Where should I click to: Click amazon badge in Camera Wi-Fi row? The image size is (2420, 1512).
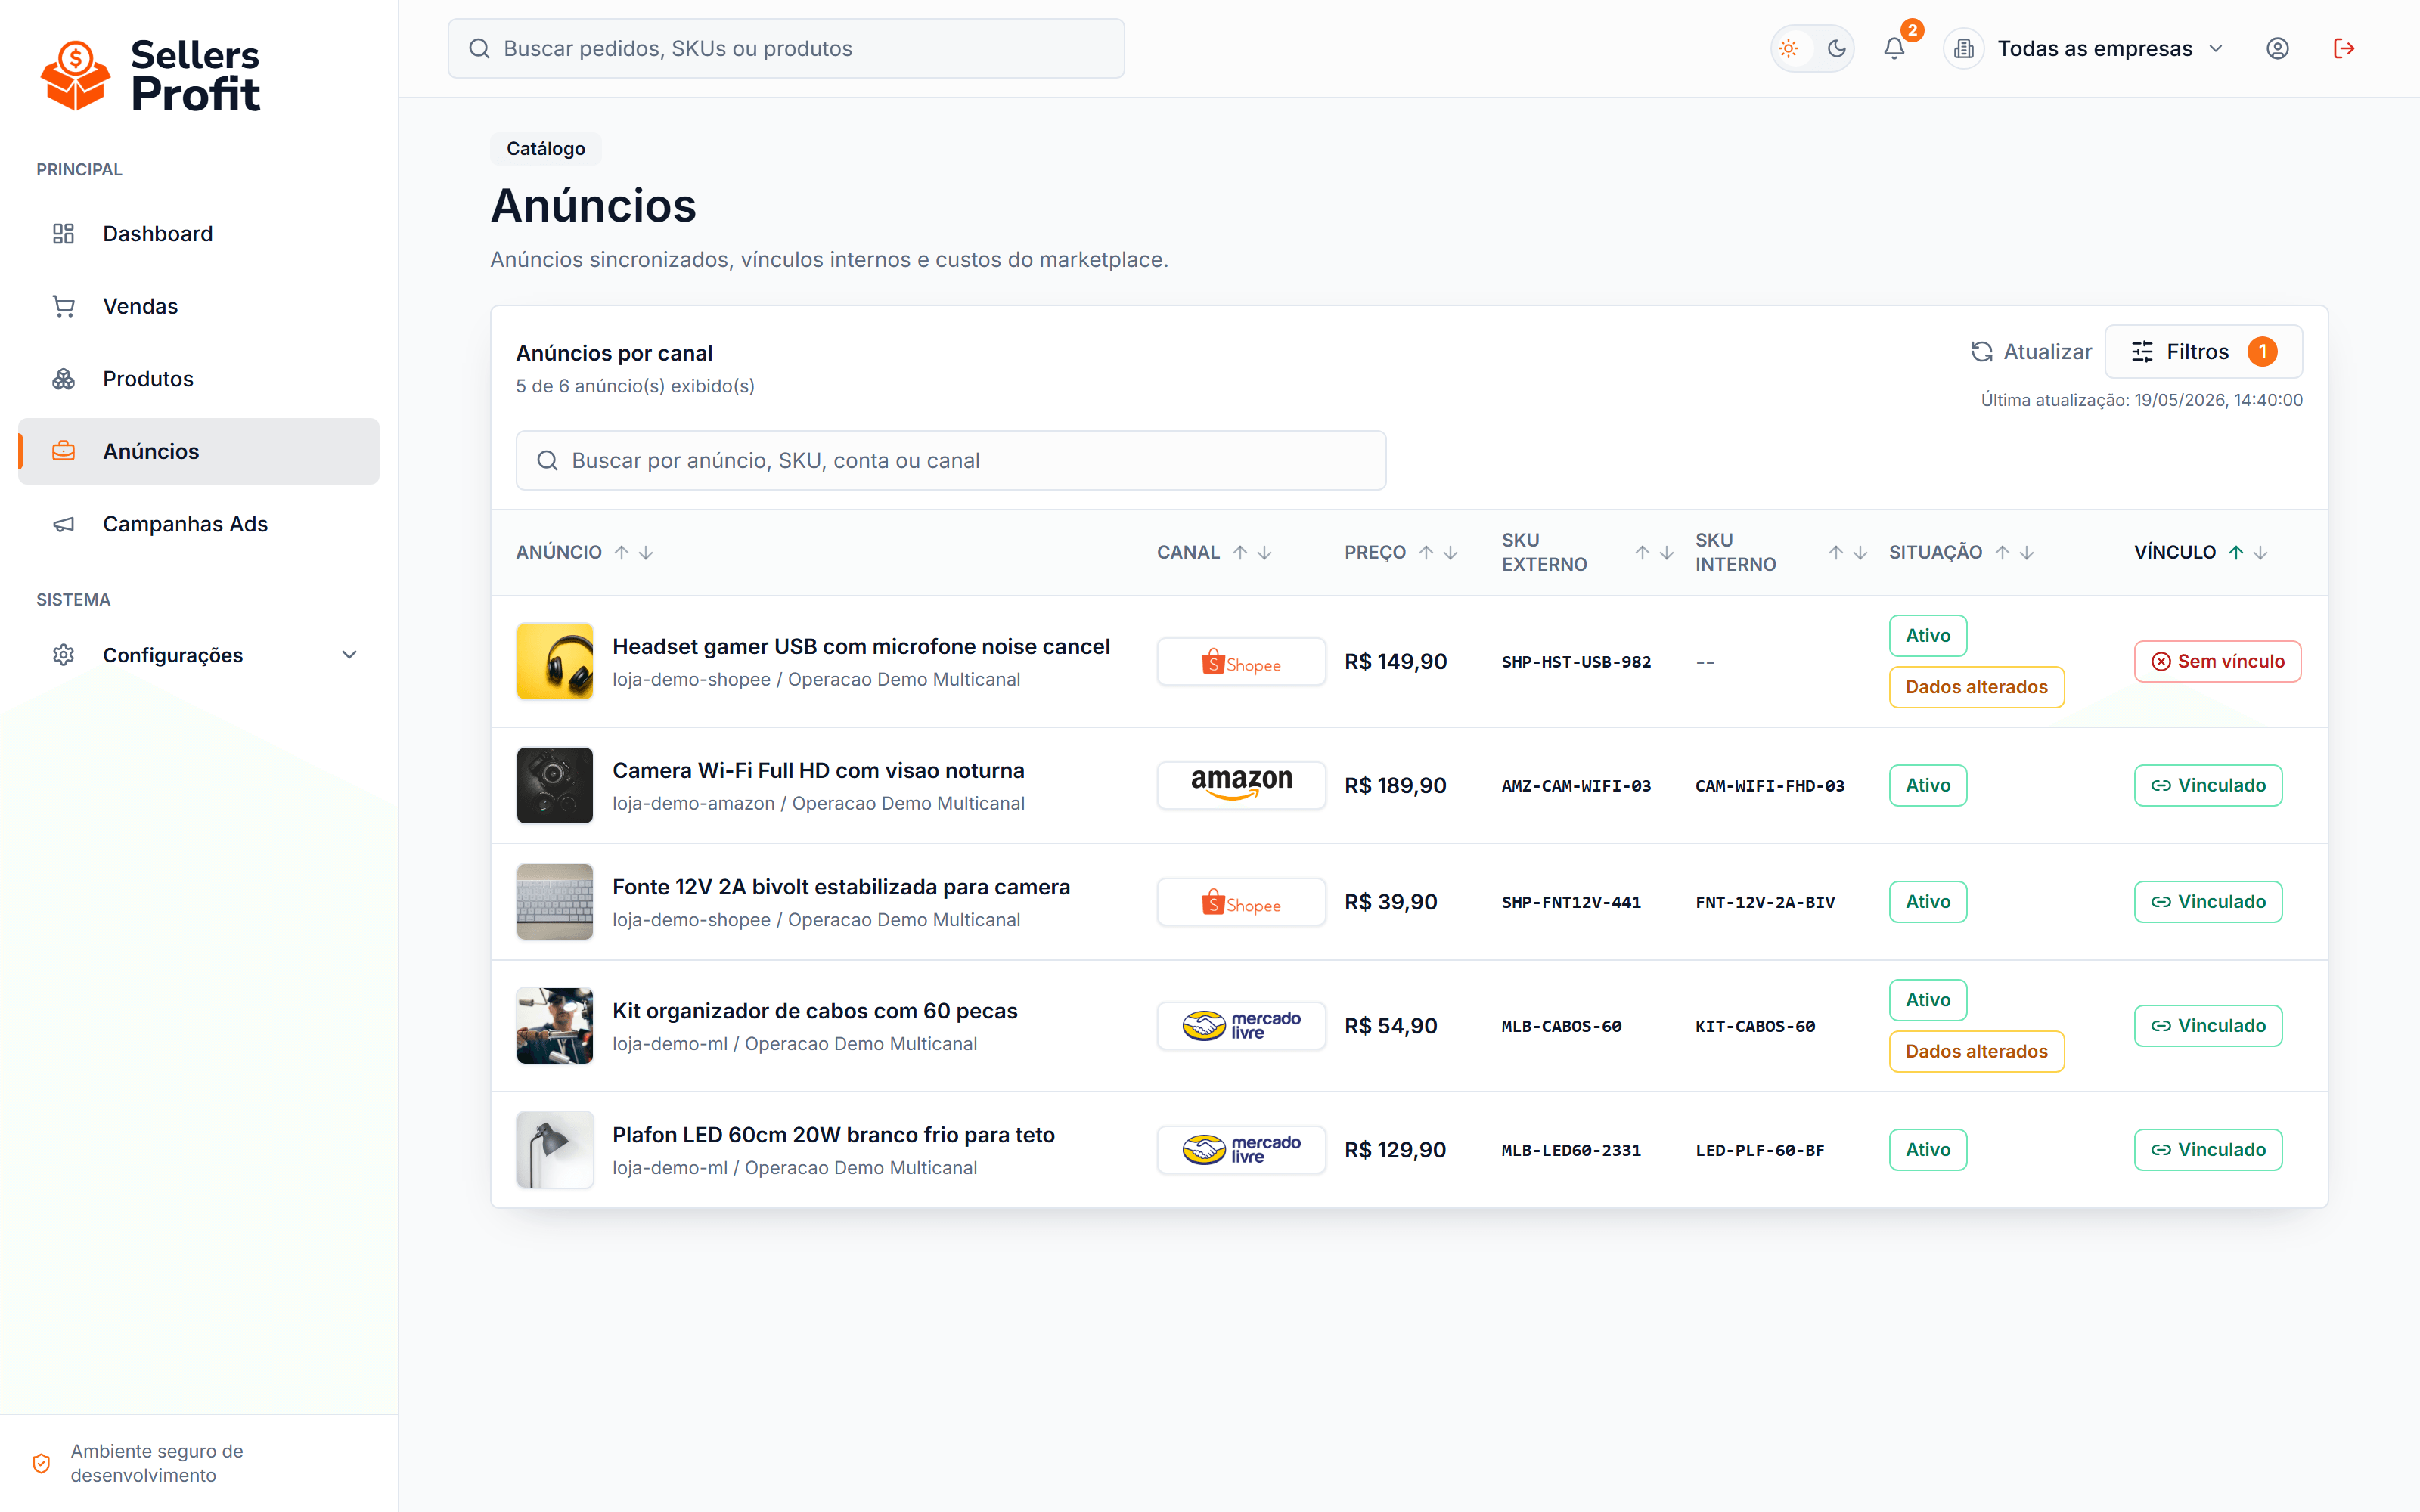[1241, 785]
